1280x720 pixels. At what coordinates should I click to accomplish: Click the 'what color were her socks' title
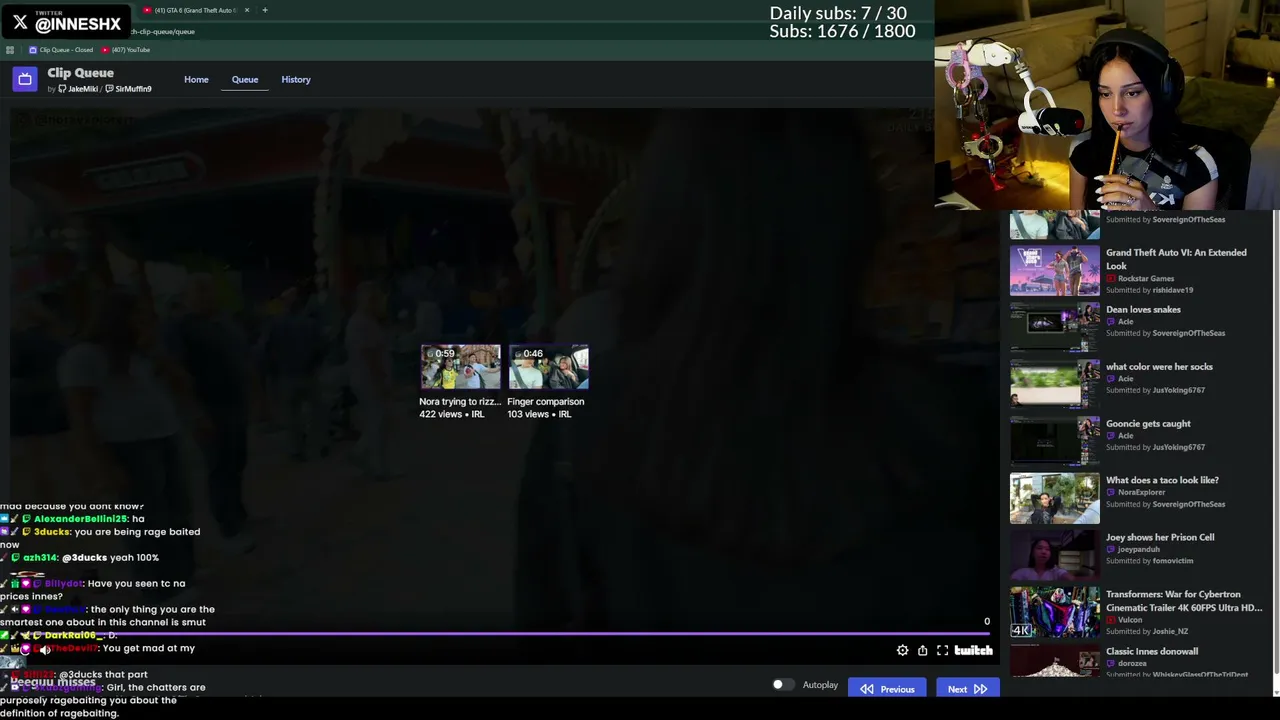point(1159,367)
